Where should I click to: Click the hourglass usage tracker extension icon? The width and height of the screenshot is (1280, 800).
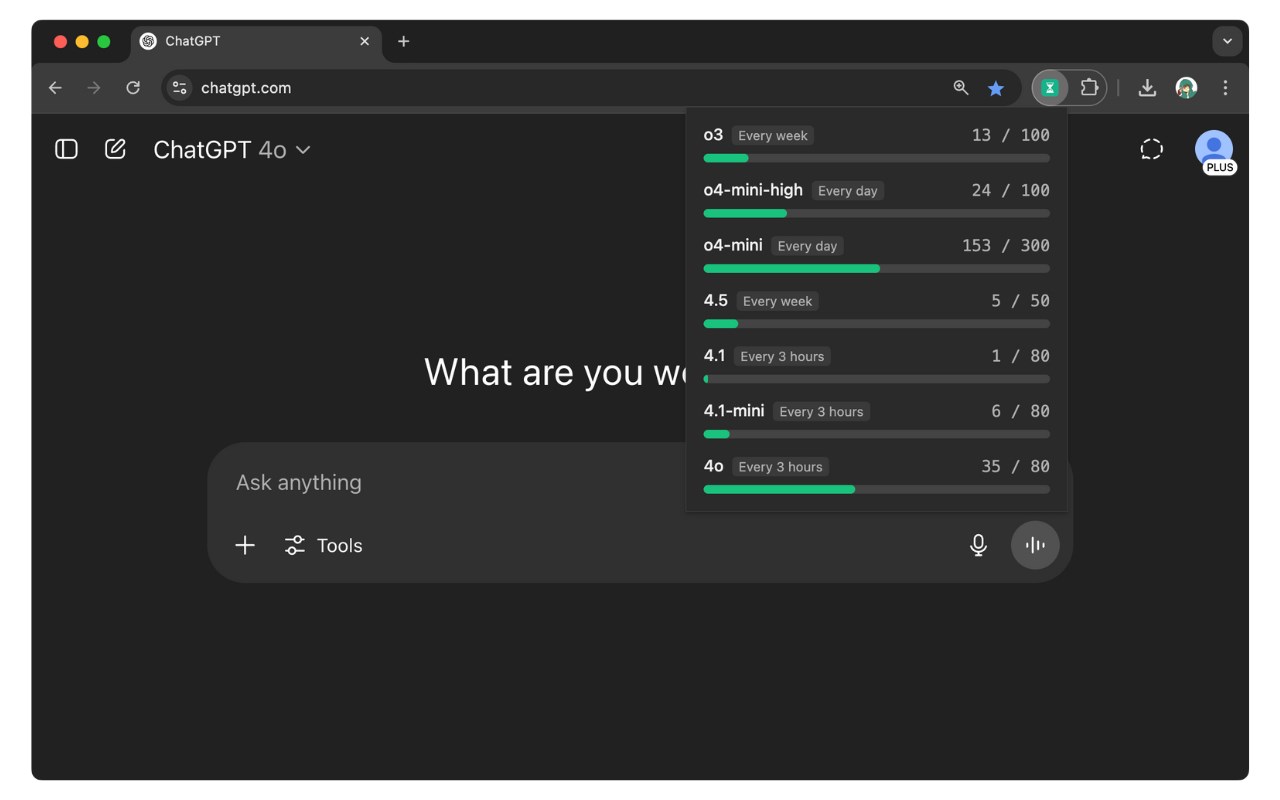(1050, 88)
